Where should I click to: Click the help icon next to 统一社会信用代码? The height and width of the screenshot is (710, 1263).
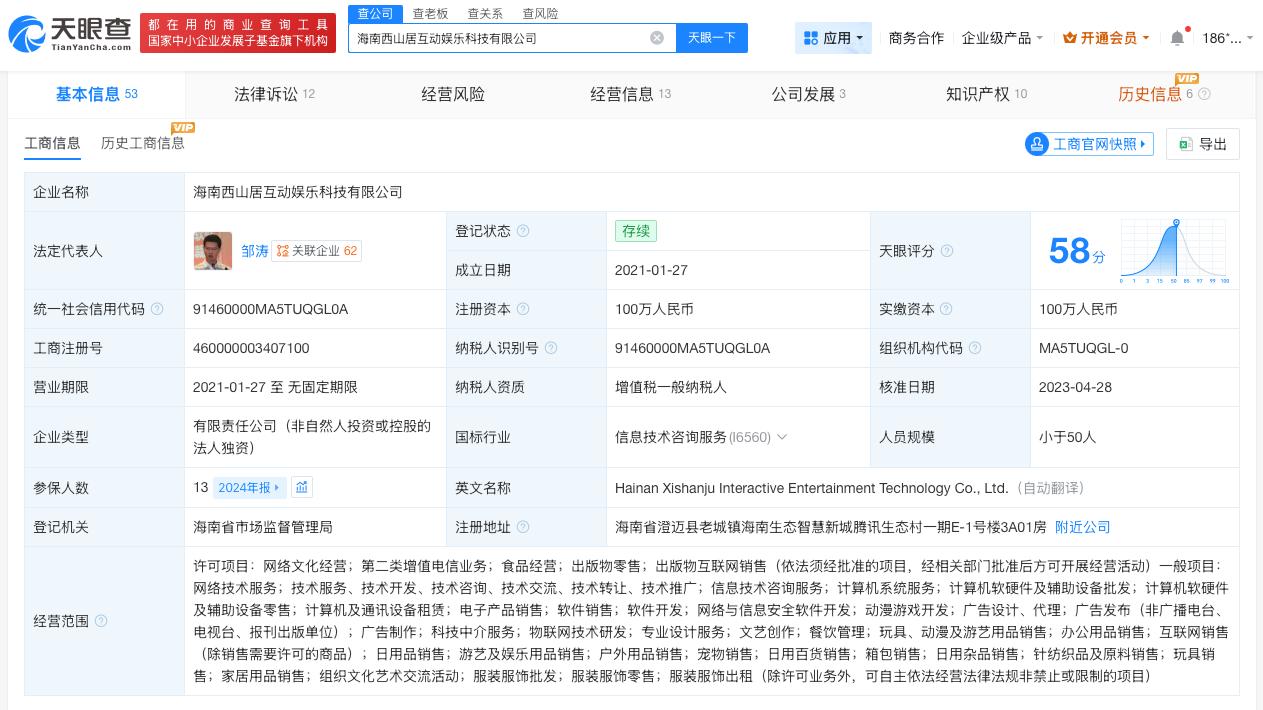click(x=157, y=309)
